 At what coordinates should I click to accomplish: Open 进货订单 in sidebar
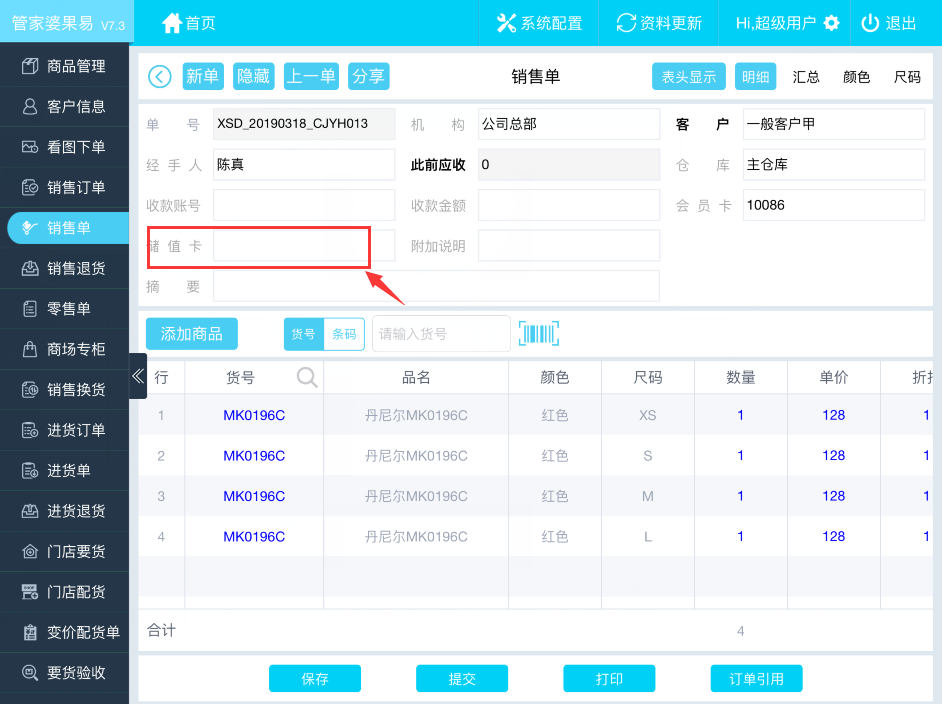(x=65, y=430)
